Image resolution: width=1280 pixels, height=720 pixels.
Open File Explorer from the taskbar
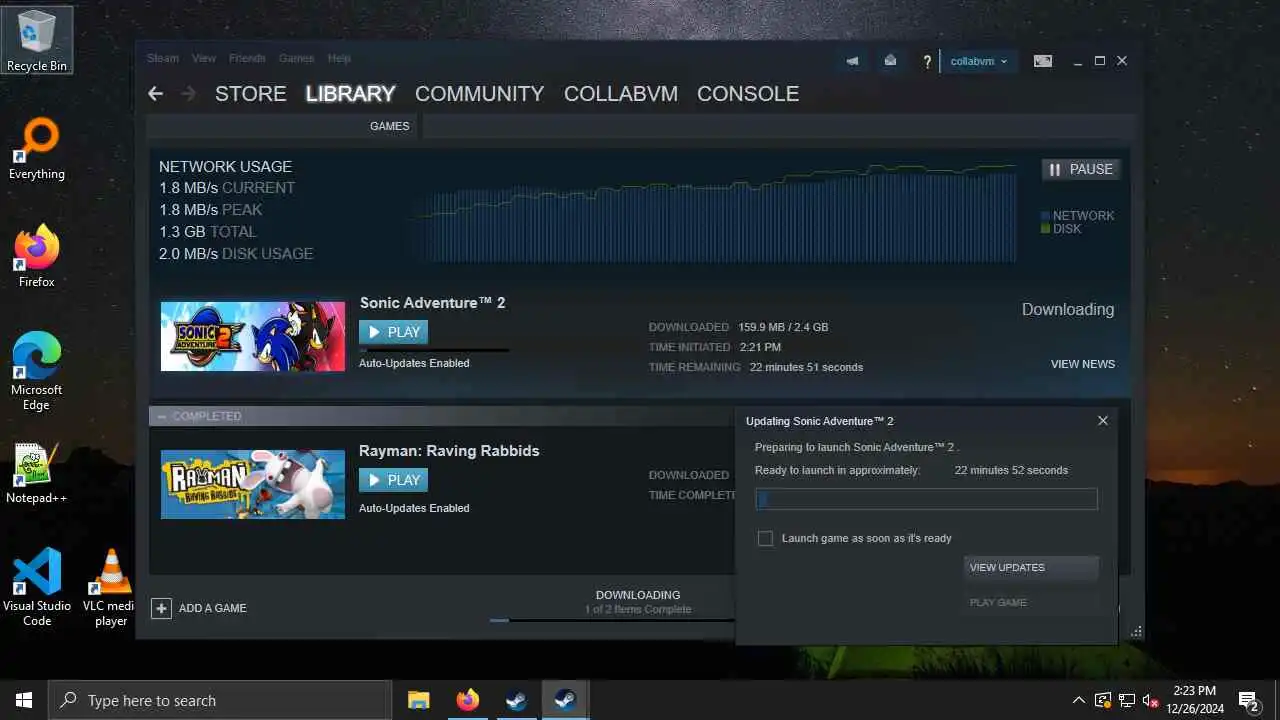419,700
